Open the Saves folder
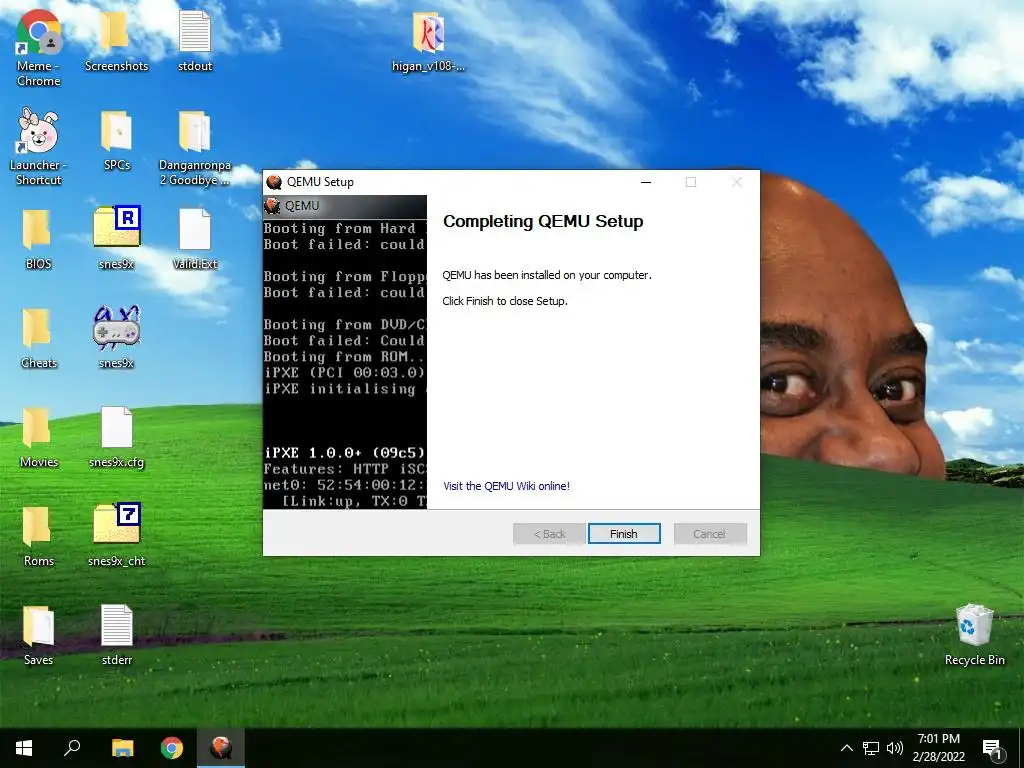The image size is (1024, 768). (x=39, y=635)
